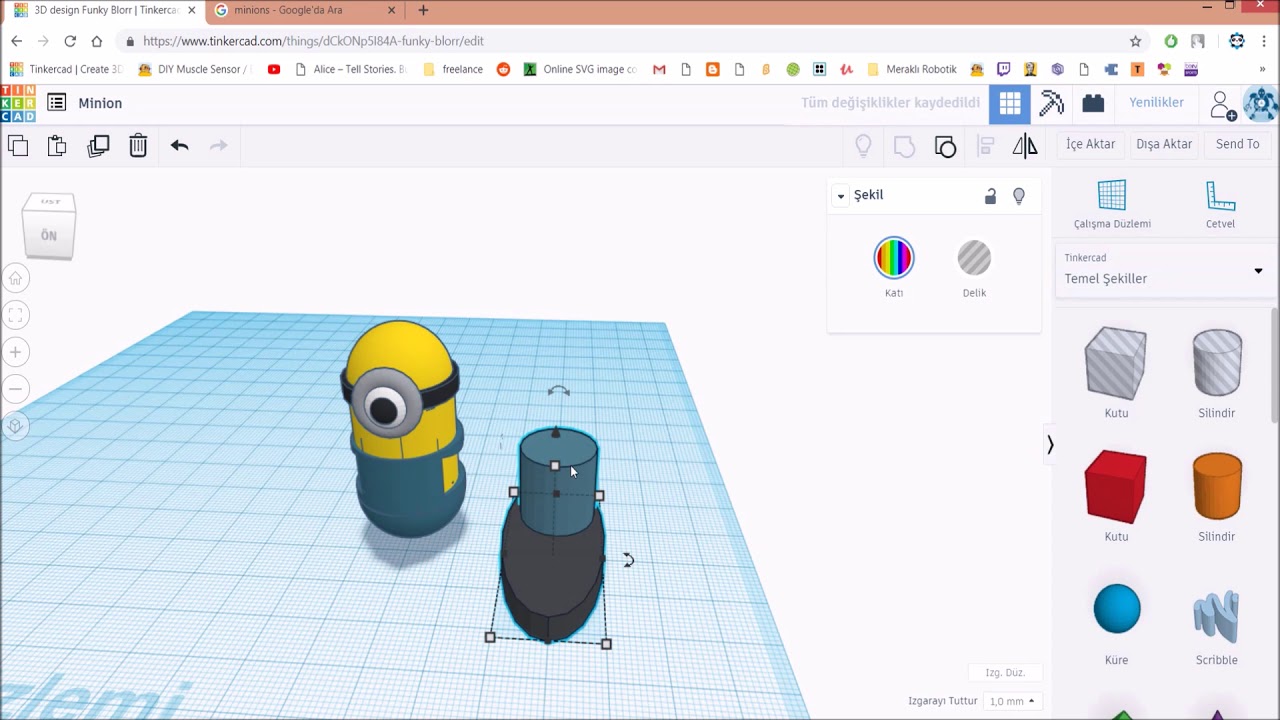Click the Izg. Düz. edit grid button

(1005, 673)
